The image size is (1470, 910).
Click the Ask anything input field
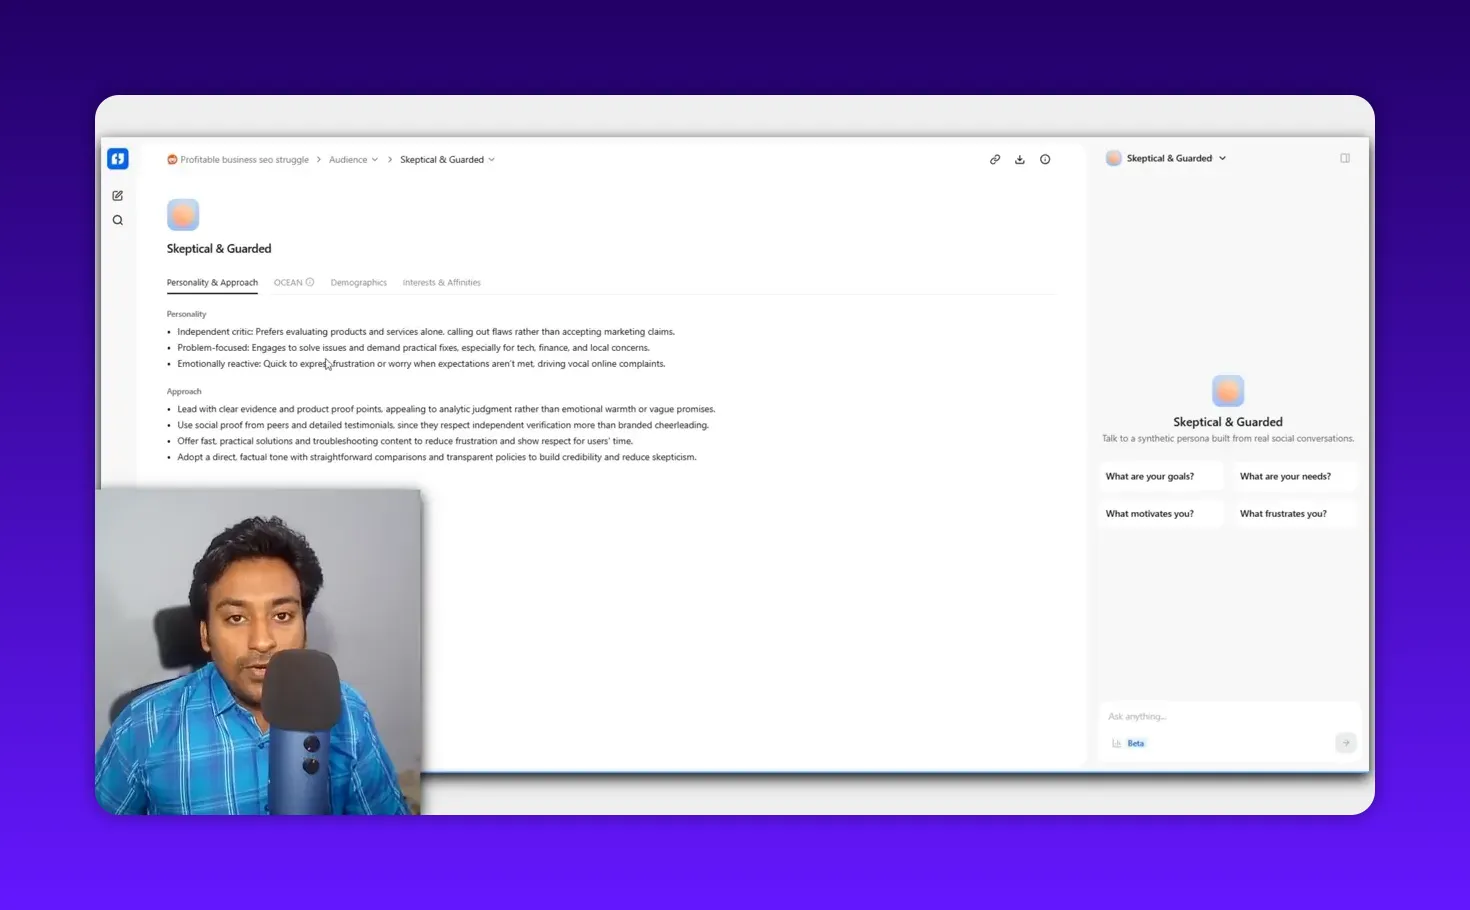tap(1200, 716)
